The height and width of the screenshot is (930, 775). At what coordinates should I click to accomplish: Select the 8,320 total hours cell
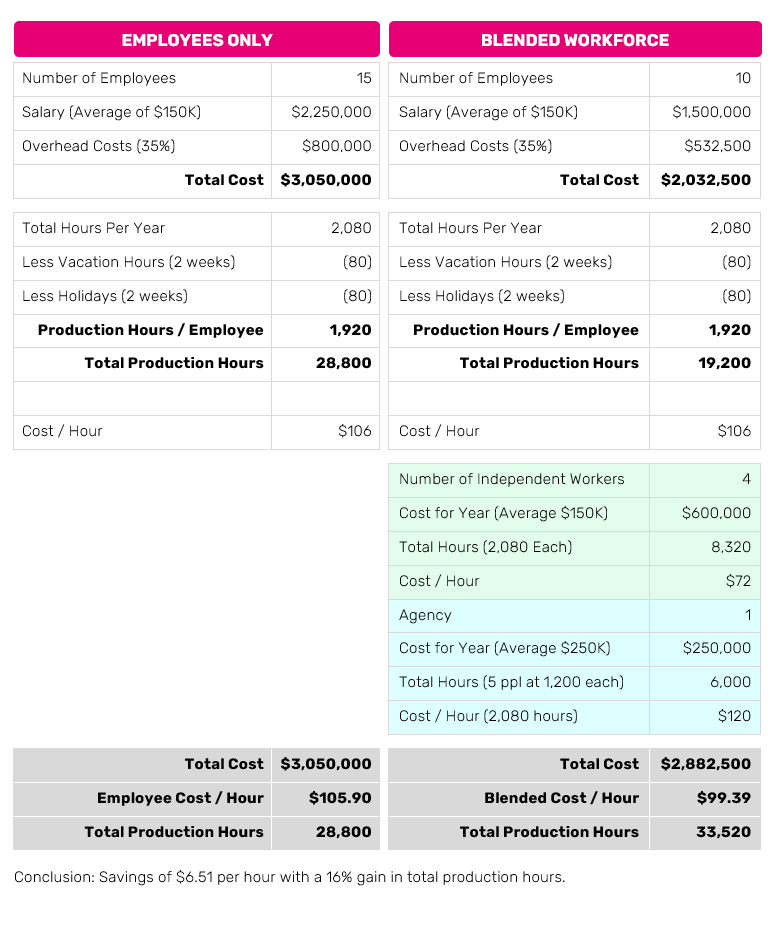coord(730,547)
